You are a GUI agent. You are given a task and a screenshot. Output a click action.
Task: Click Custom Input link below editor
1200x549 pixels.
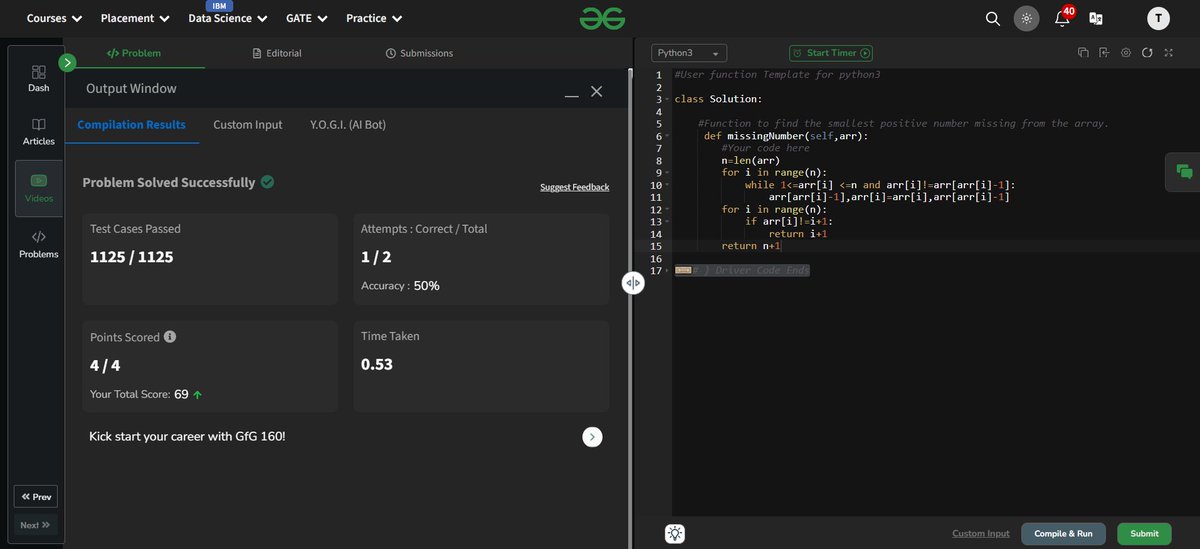tap(980, 534)
